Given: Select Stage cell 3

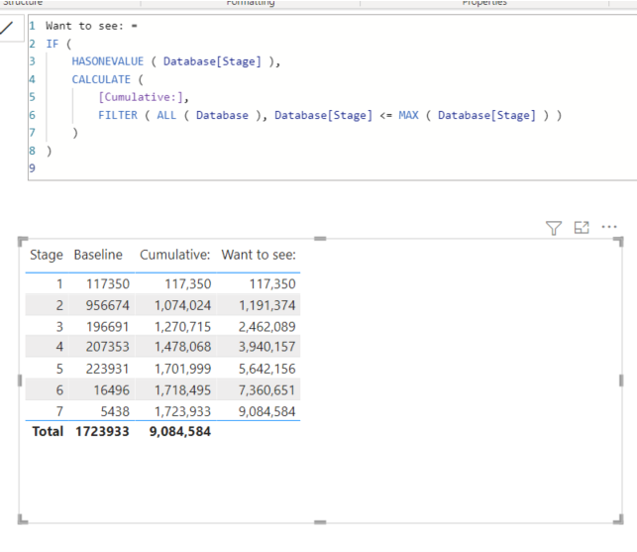Looking at the screenshot, I should point(59,327).
